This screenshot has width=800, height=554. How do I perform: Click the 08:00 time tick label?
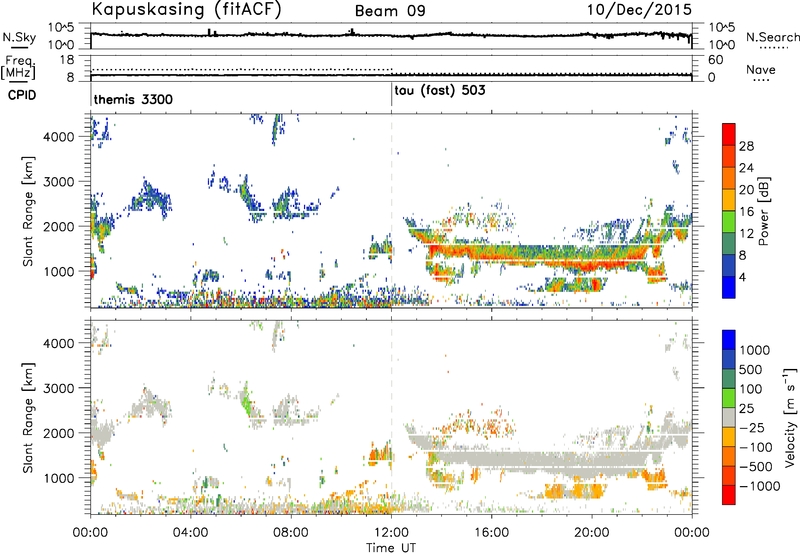point(291,533)
